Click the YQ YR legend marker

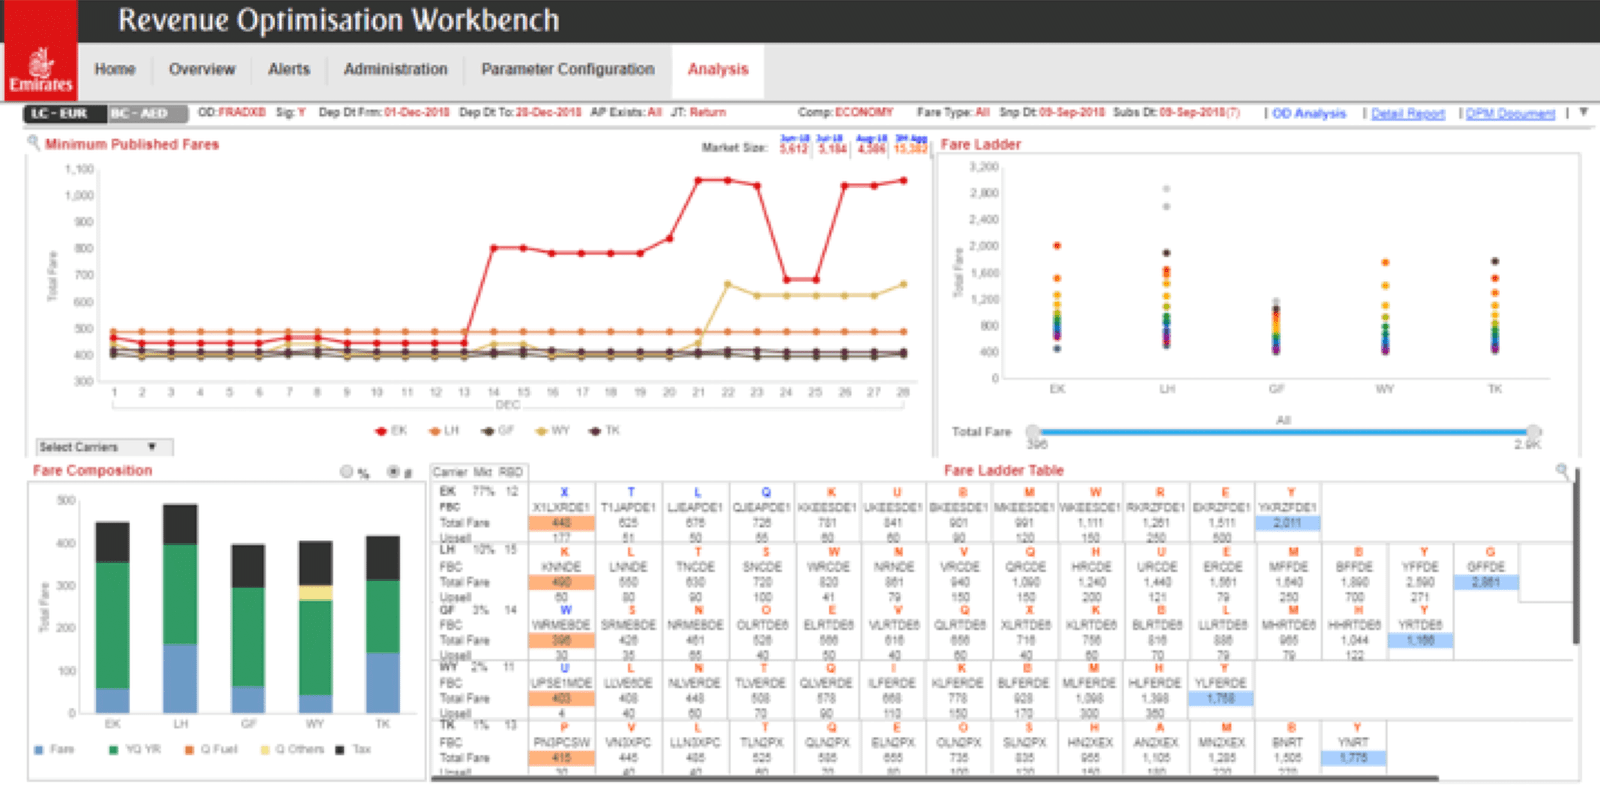click(113, 749)
